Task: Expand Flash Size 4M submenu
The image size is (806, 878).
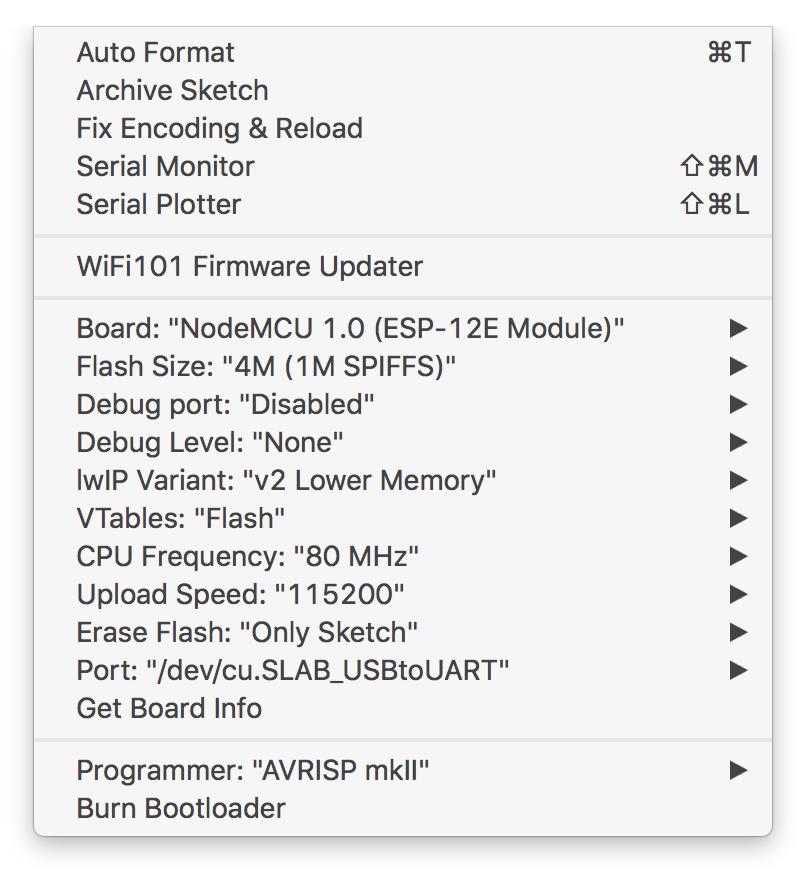Action: [x=266, y=366]
